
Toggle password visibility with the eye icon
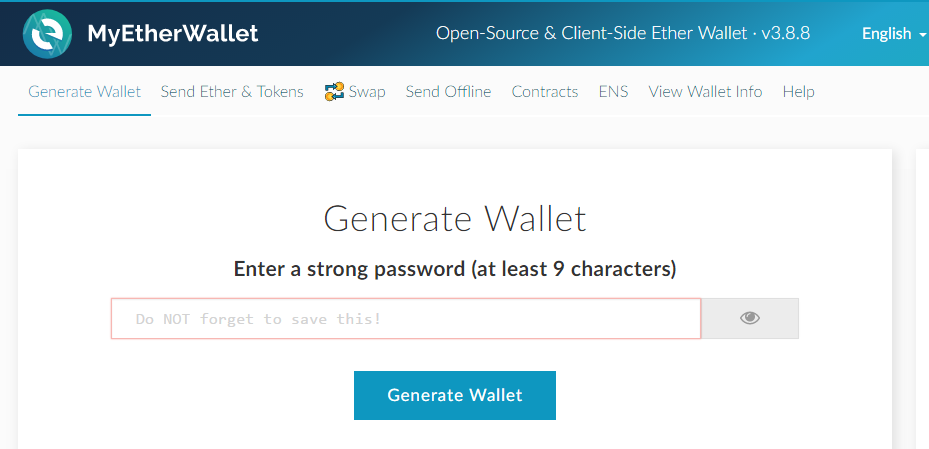[750, 318]
